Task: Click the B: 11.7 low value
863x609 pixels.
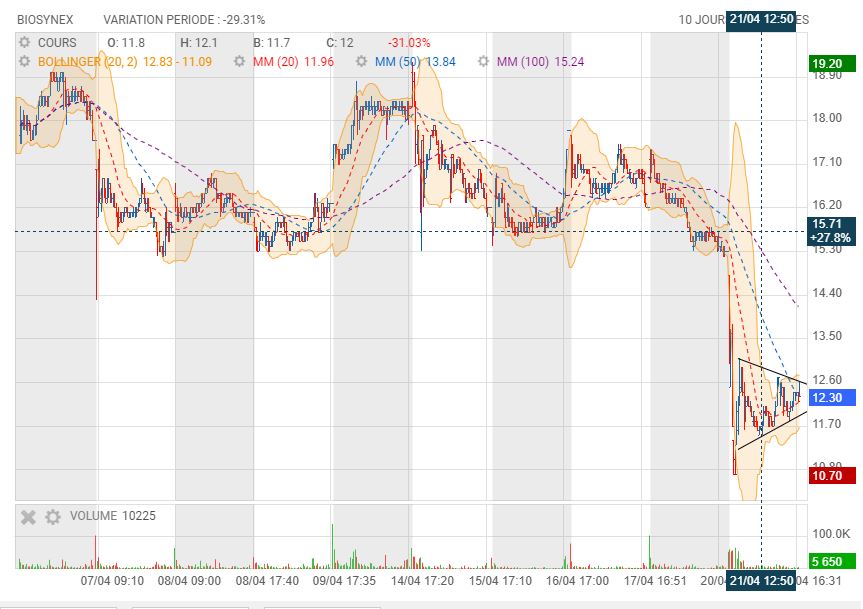Action: pos(271,43)
